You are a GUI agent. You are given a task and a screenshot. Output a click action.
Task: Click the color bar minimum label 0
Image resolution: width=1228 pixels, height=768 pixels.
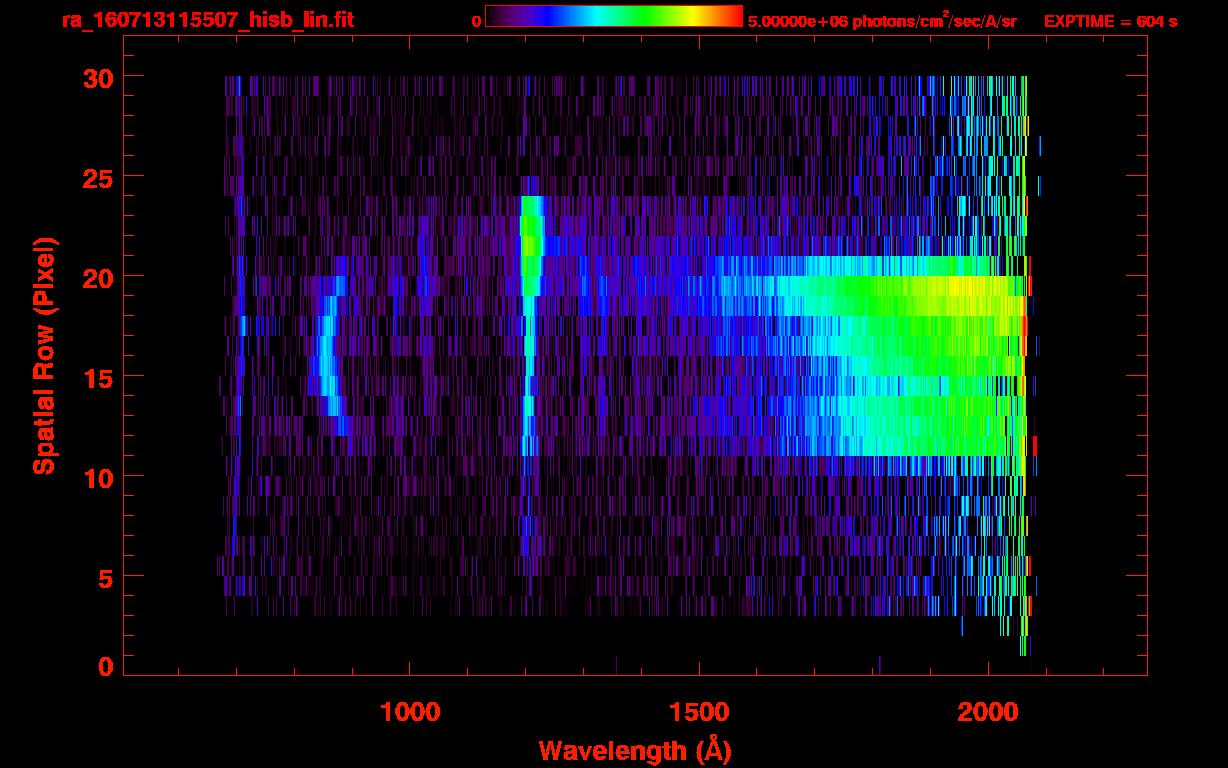(476, 21)
